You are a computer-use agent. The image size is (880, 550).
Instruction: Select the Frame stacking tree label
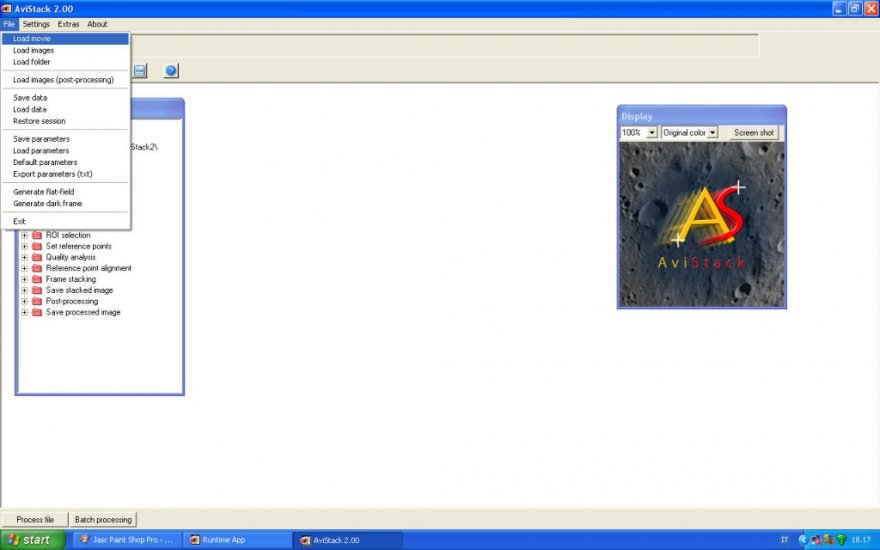(x=71, y=279)
